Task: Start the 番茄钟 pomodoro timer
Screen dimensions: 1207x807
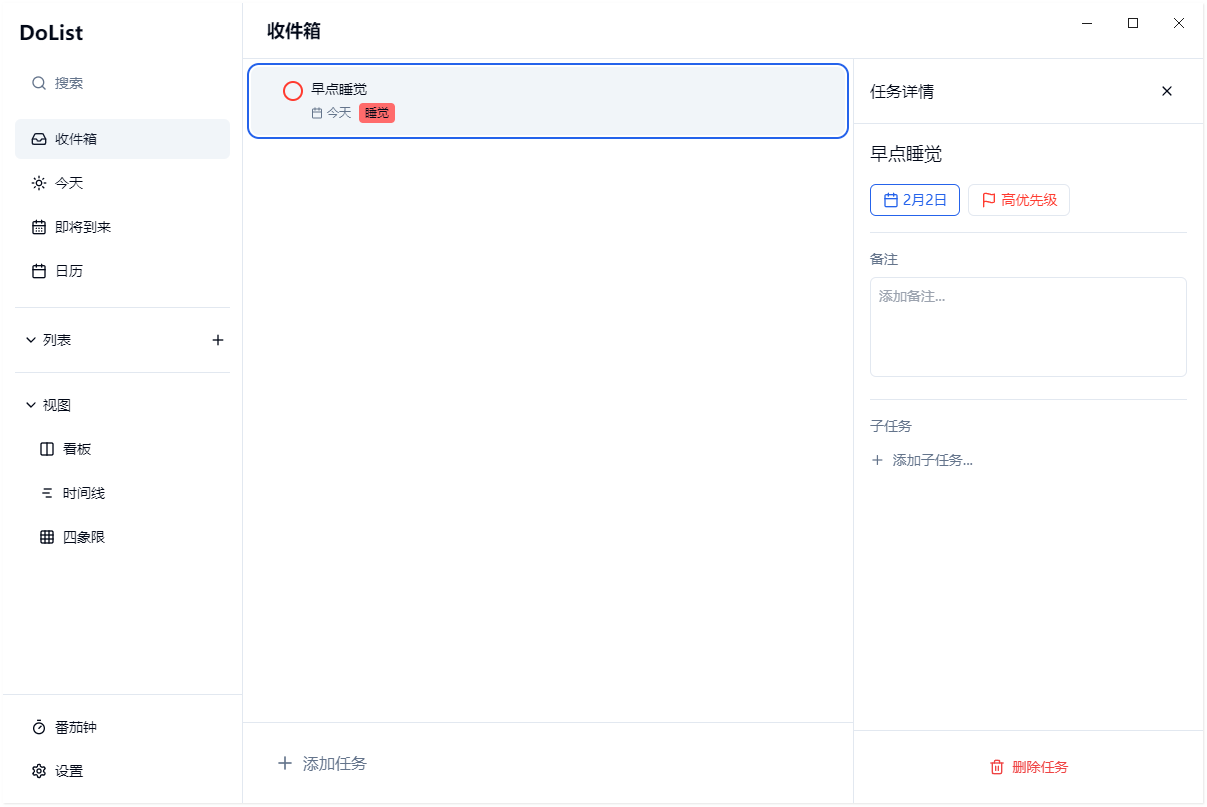Action: point(75,727)
